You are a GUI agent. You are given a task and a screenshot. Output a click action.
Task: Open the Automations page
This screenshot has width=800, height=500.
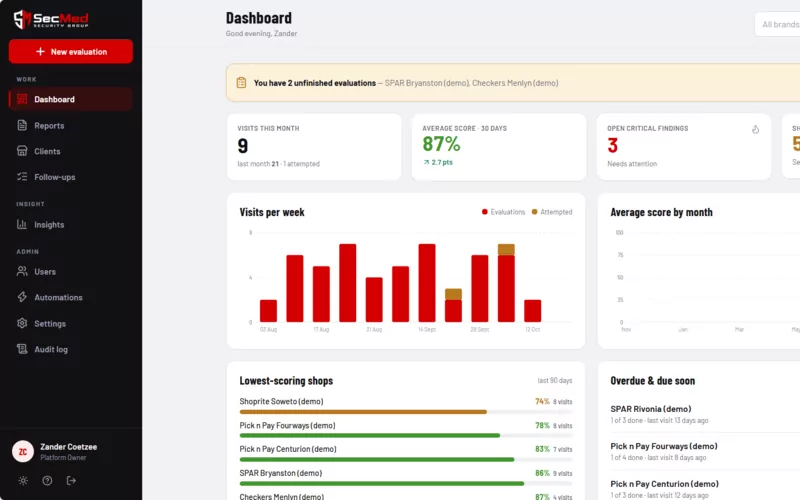pos(71,297)
